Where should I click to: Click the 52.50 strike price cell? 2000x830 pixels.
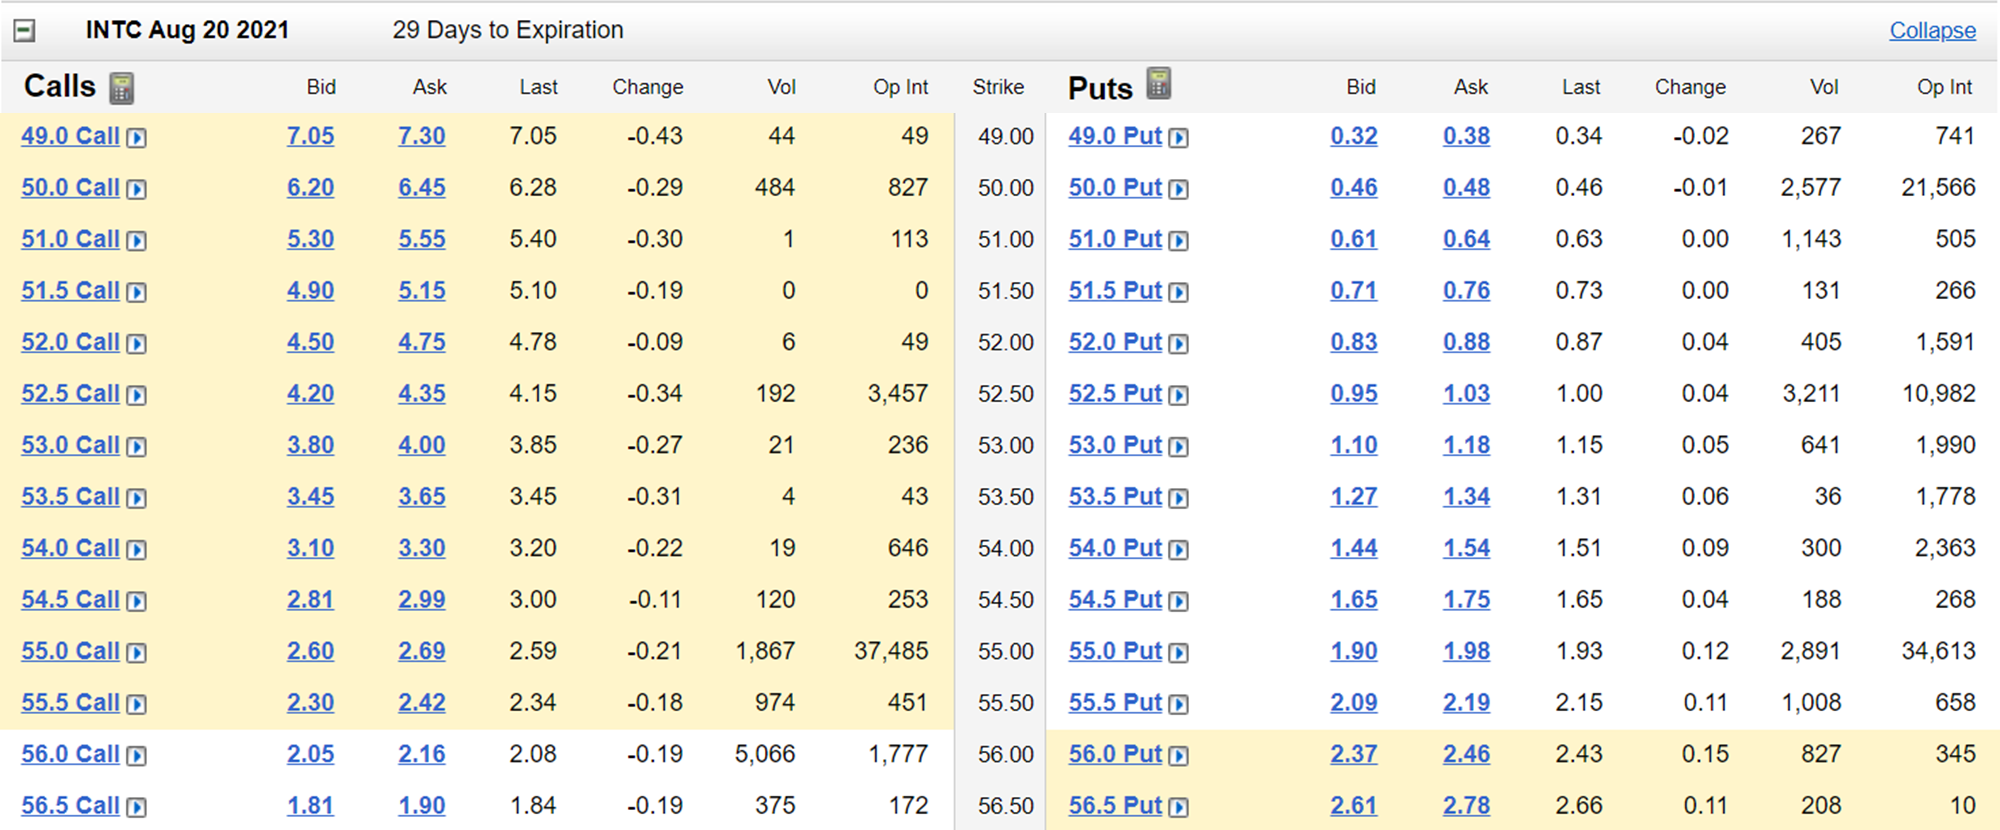pos(1005,393)
